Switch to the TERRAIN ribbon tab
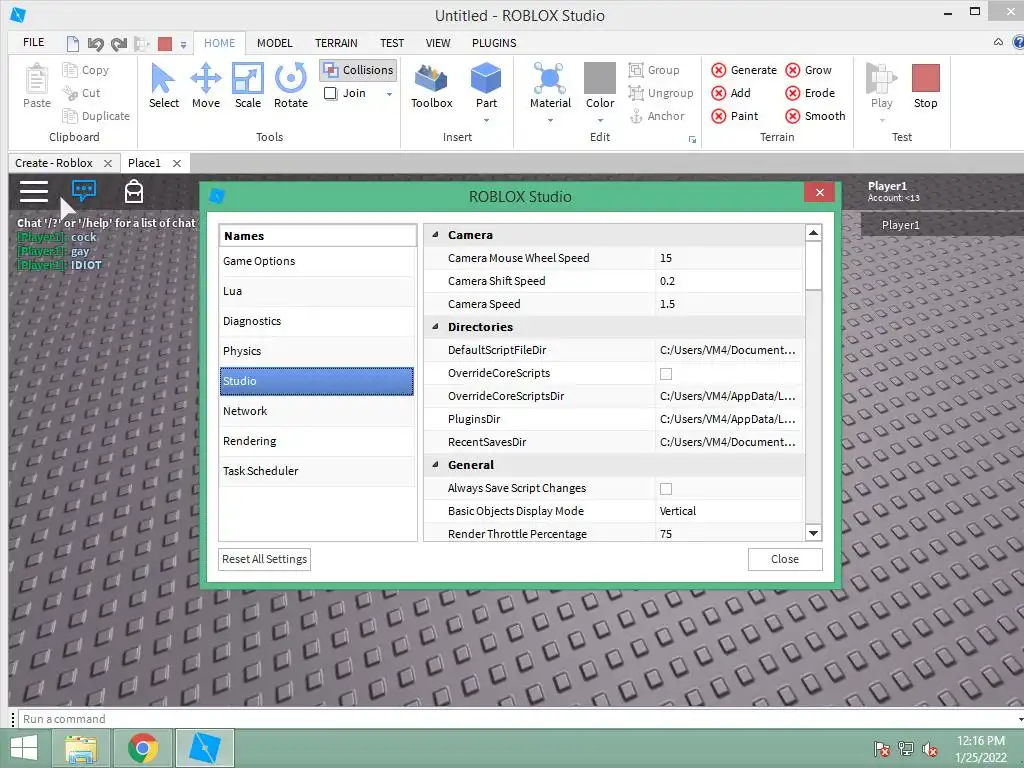Viewport: 1024px width, 768px height. point(336,43)
